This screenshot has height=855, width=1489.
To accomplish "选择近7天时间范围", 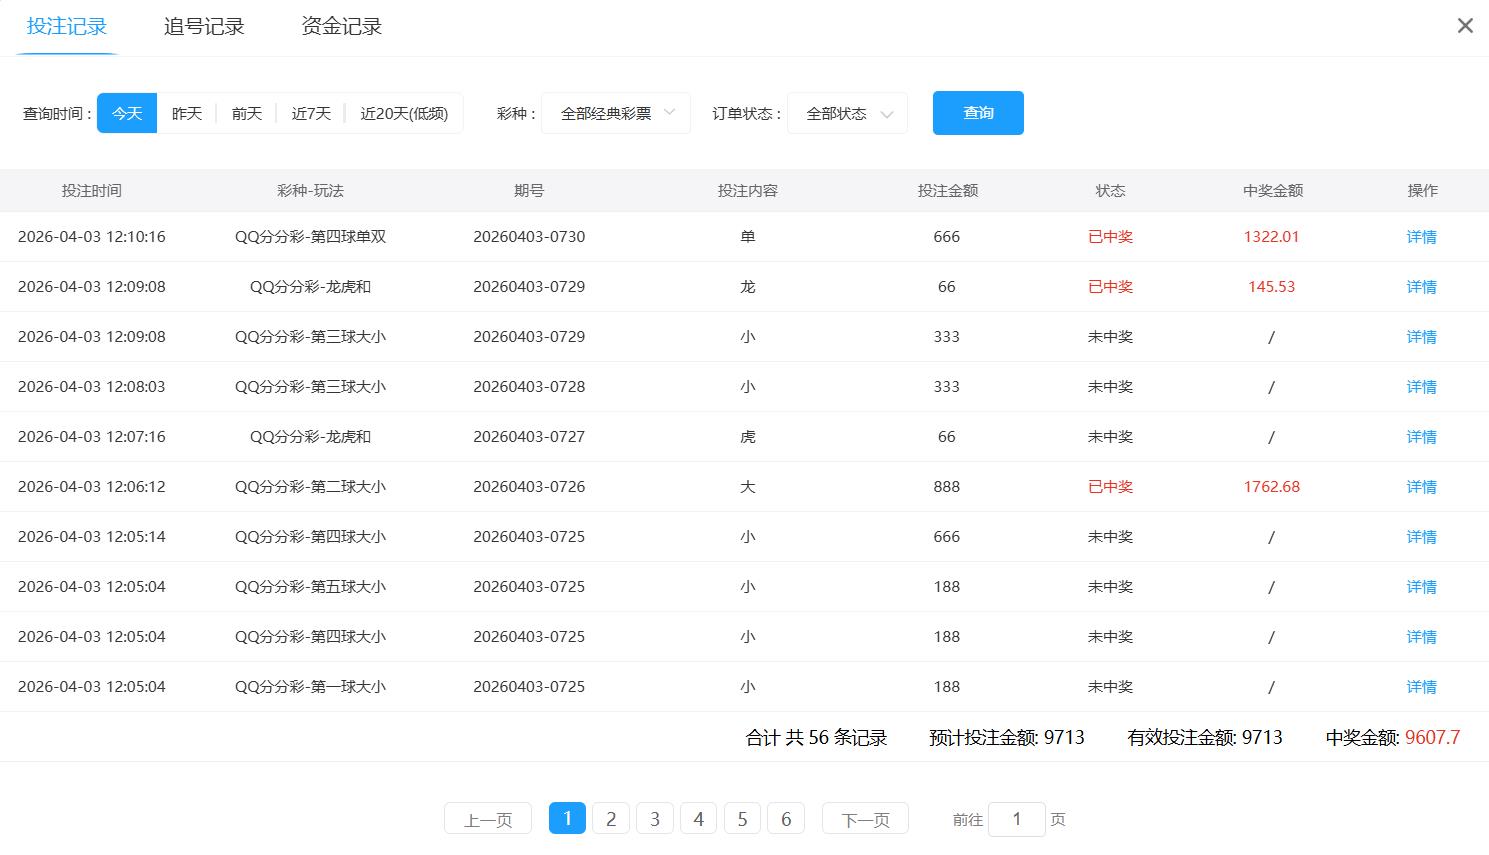I will tap(310, 113).
